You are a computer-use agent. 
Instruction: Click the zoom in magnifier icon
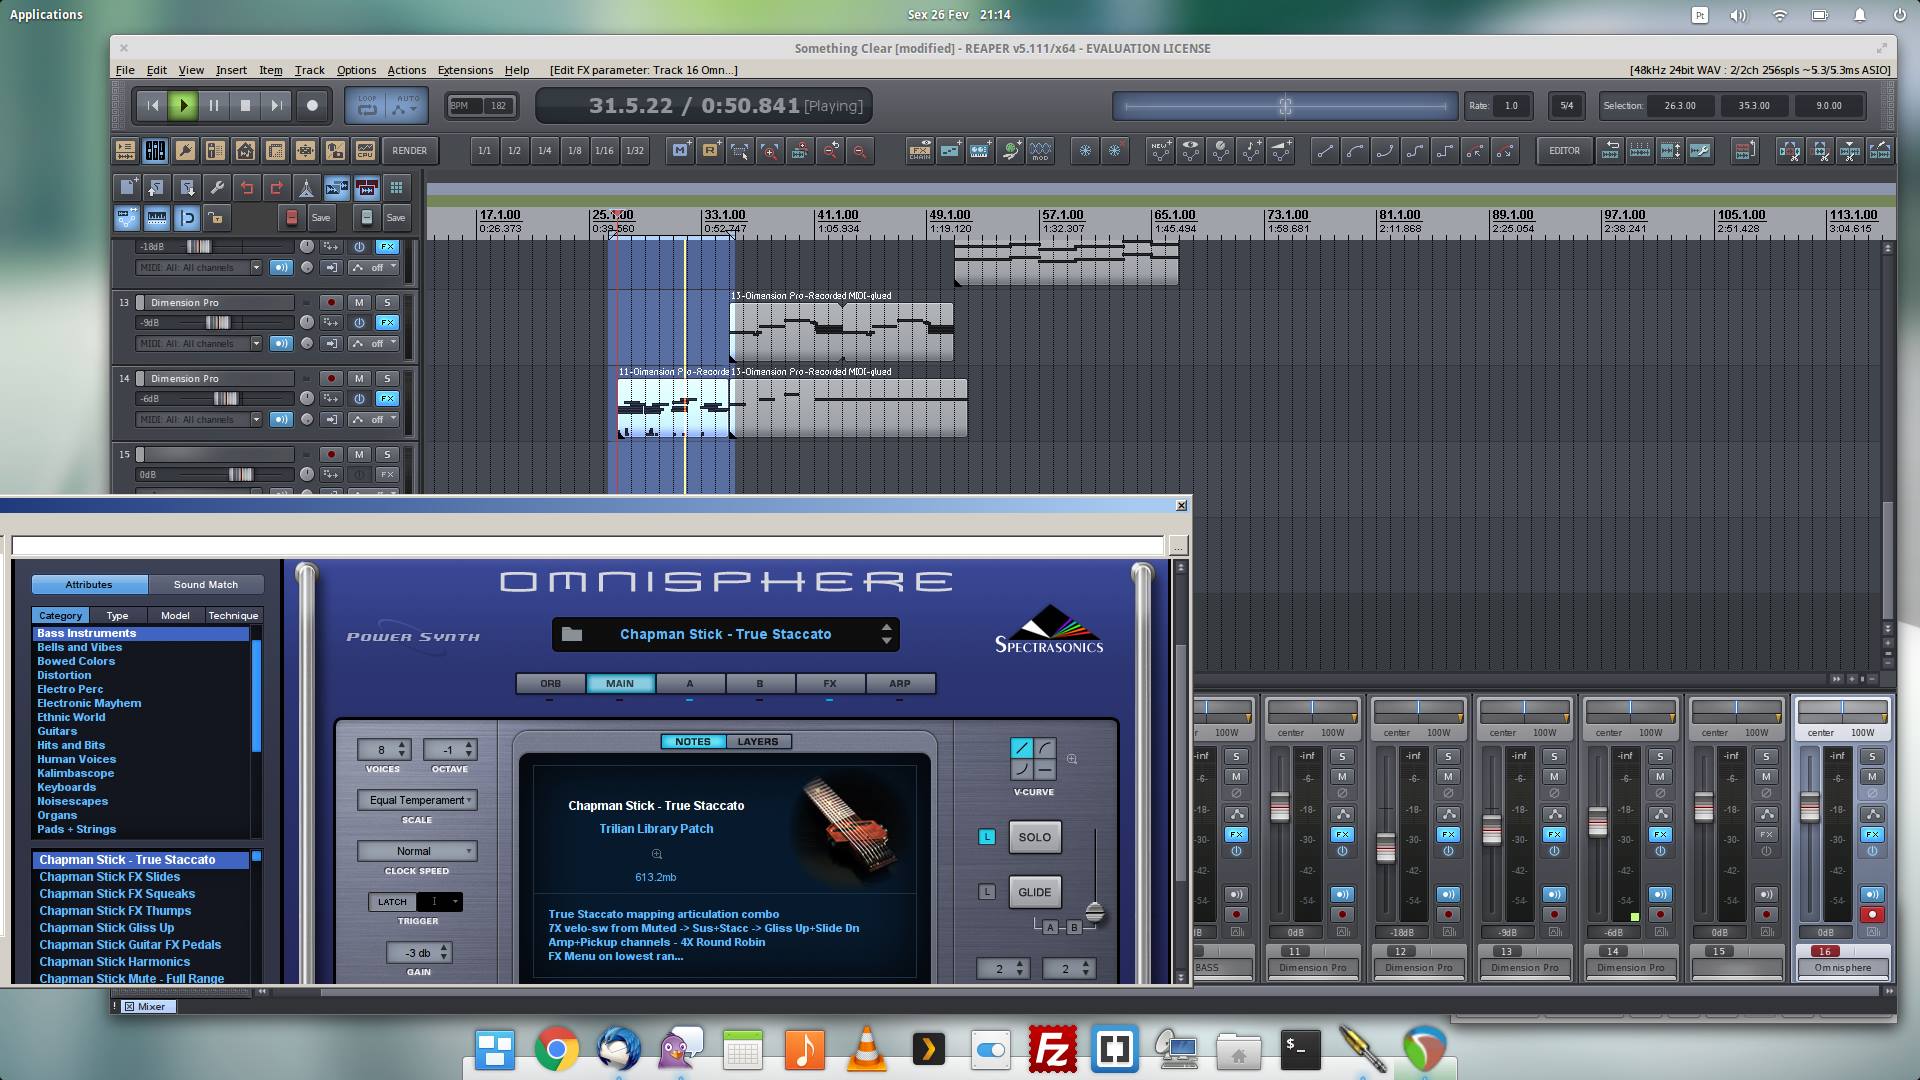pyautogui.click(x=770, y=151)
